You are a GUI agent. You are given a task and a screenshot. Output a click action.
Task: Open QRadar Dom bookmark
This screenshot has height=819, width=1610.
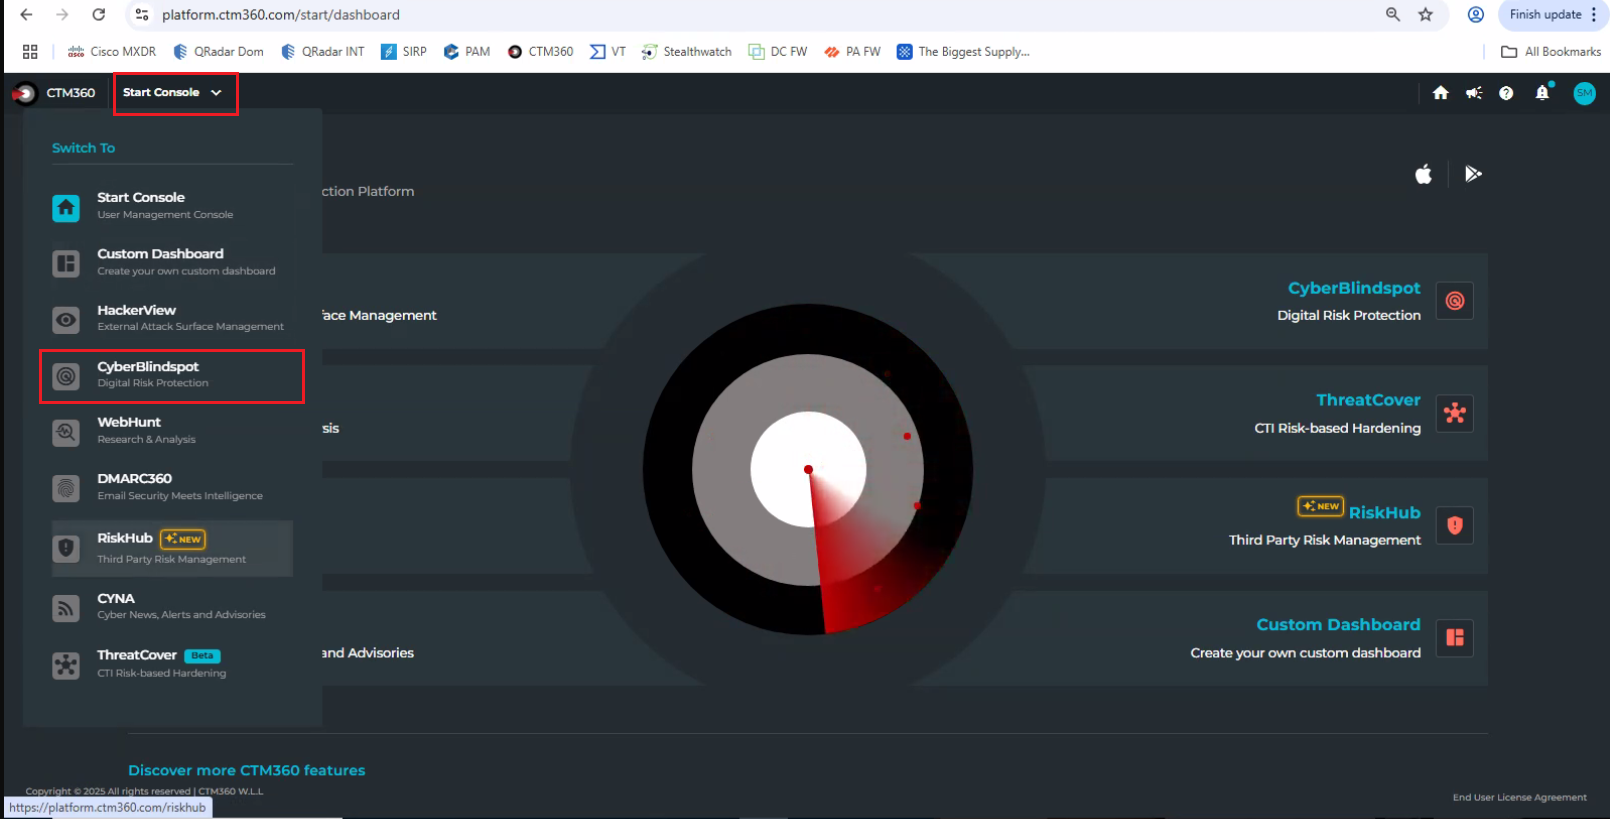pyautogui.click(x=218, y=52)
